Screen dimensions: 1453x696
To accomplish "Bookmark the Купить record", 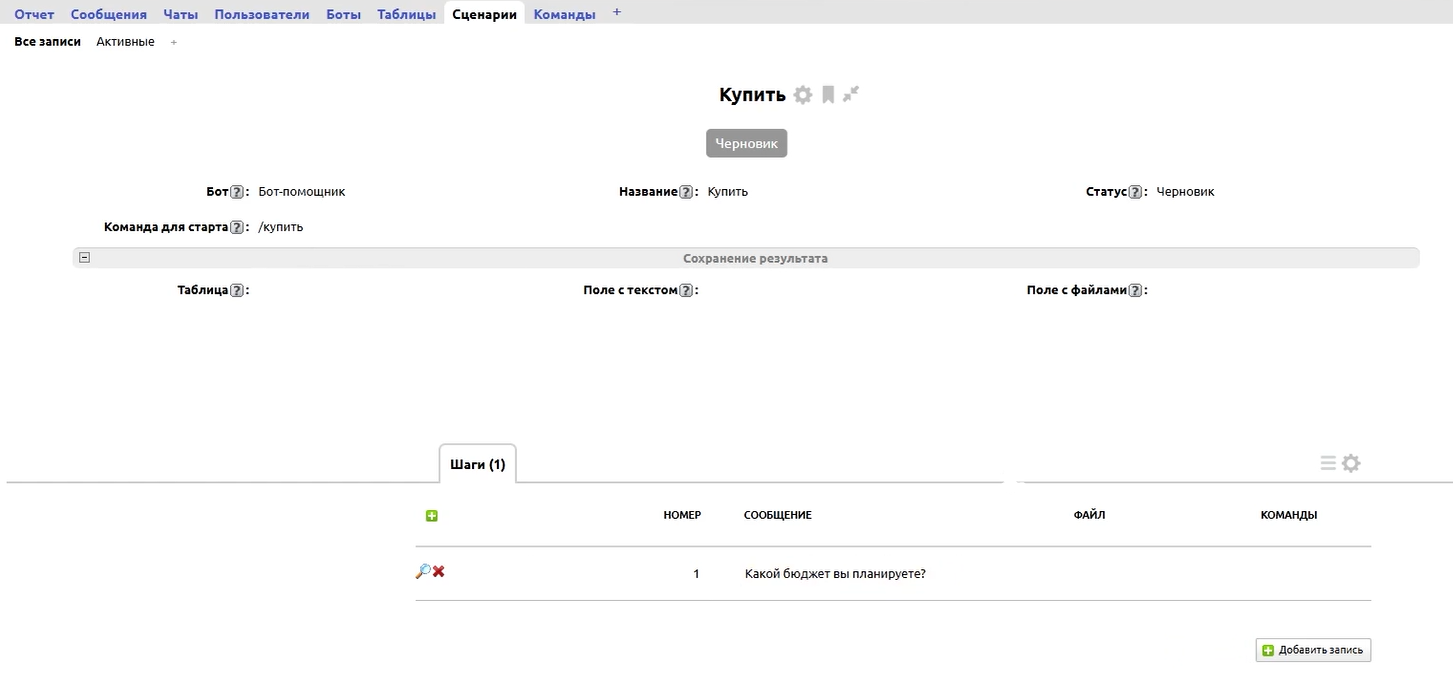I will 828,95.
